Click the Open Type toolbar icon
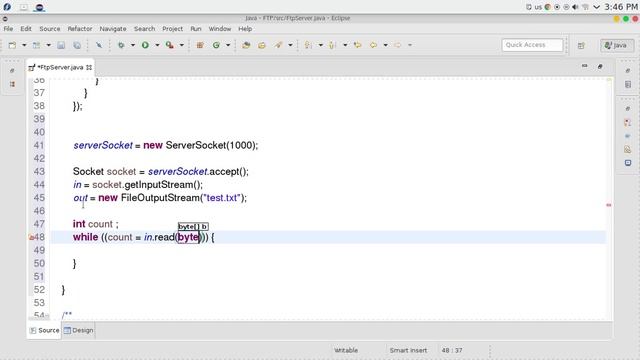Image resolution: width=640 pixels, height=360 pixels. coord(246,45)
